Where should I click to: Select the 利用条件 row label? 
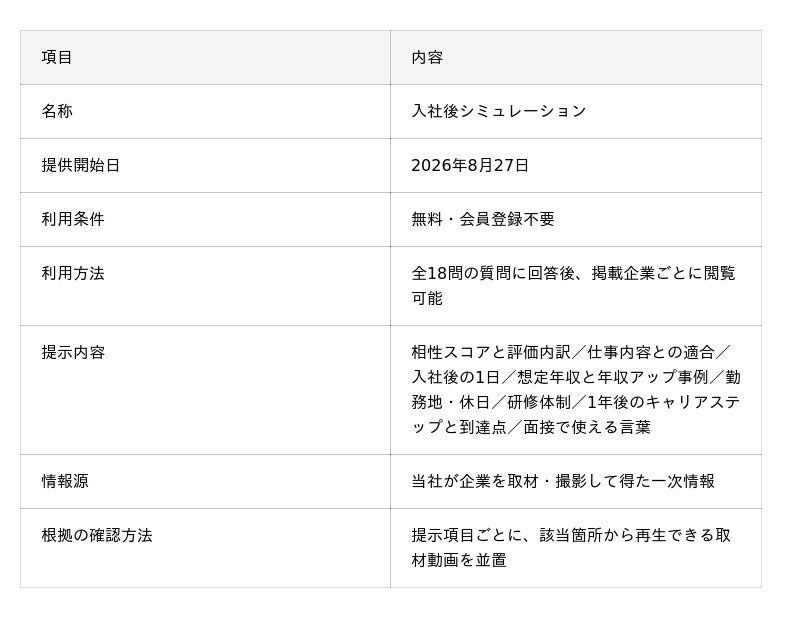click(73, 219)
